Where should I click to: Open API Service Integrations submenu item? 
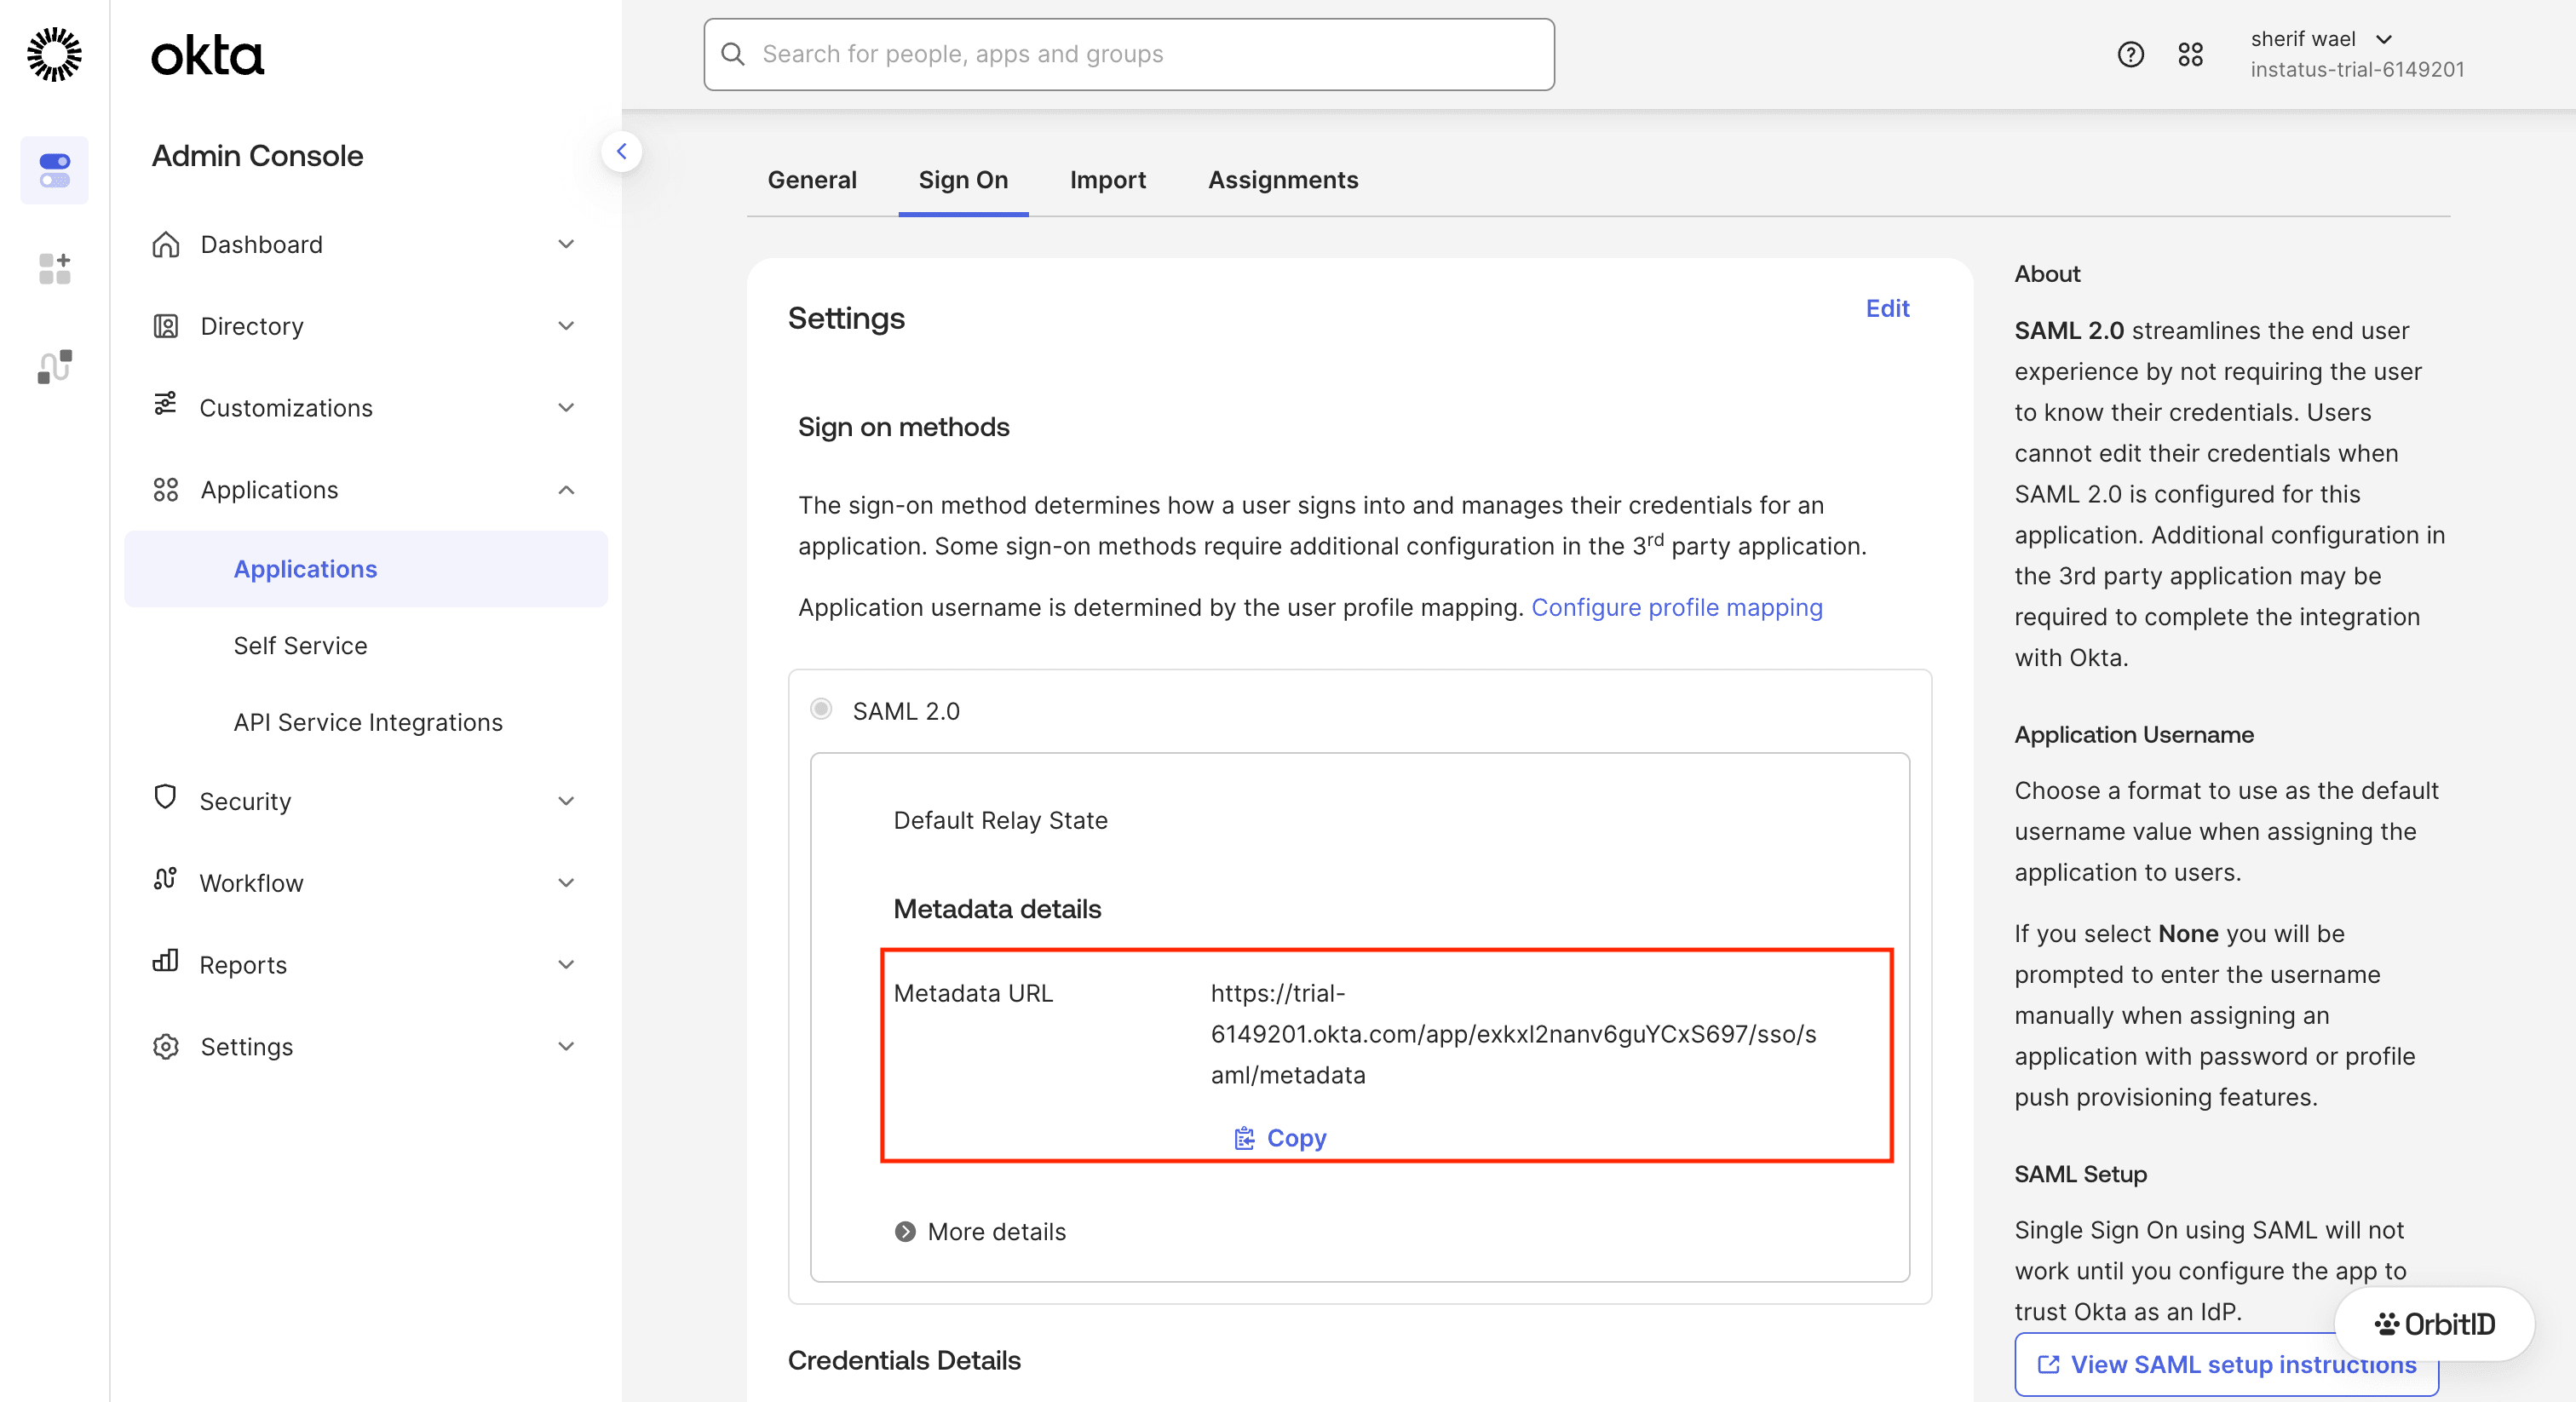click(366, 722)
